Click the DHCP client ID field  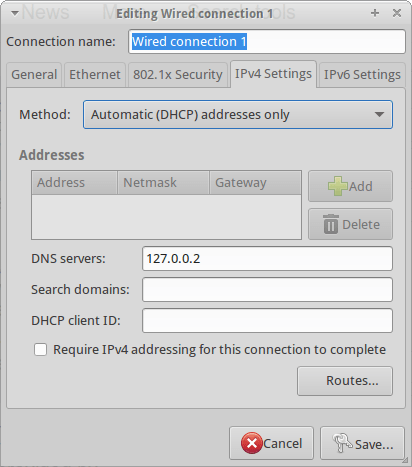pyautogui.click(x=267, y=321)
